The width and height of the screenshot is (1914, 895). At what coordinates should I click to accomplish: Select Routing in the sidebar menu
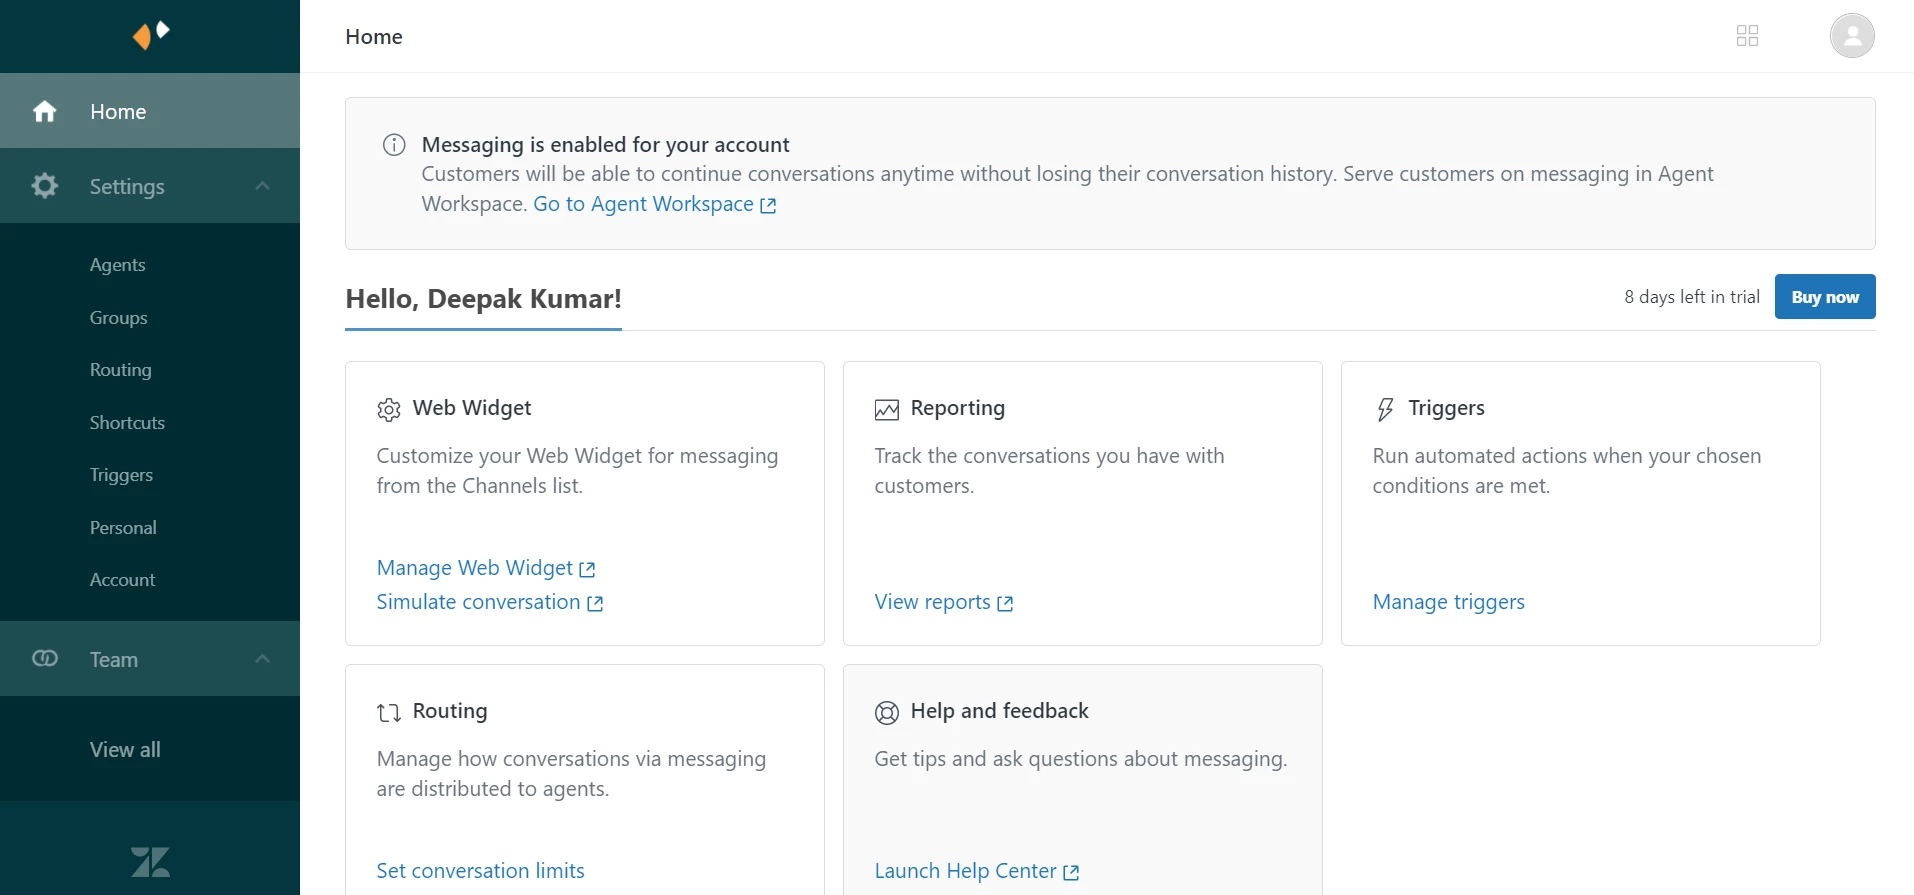point(120,370)
